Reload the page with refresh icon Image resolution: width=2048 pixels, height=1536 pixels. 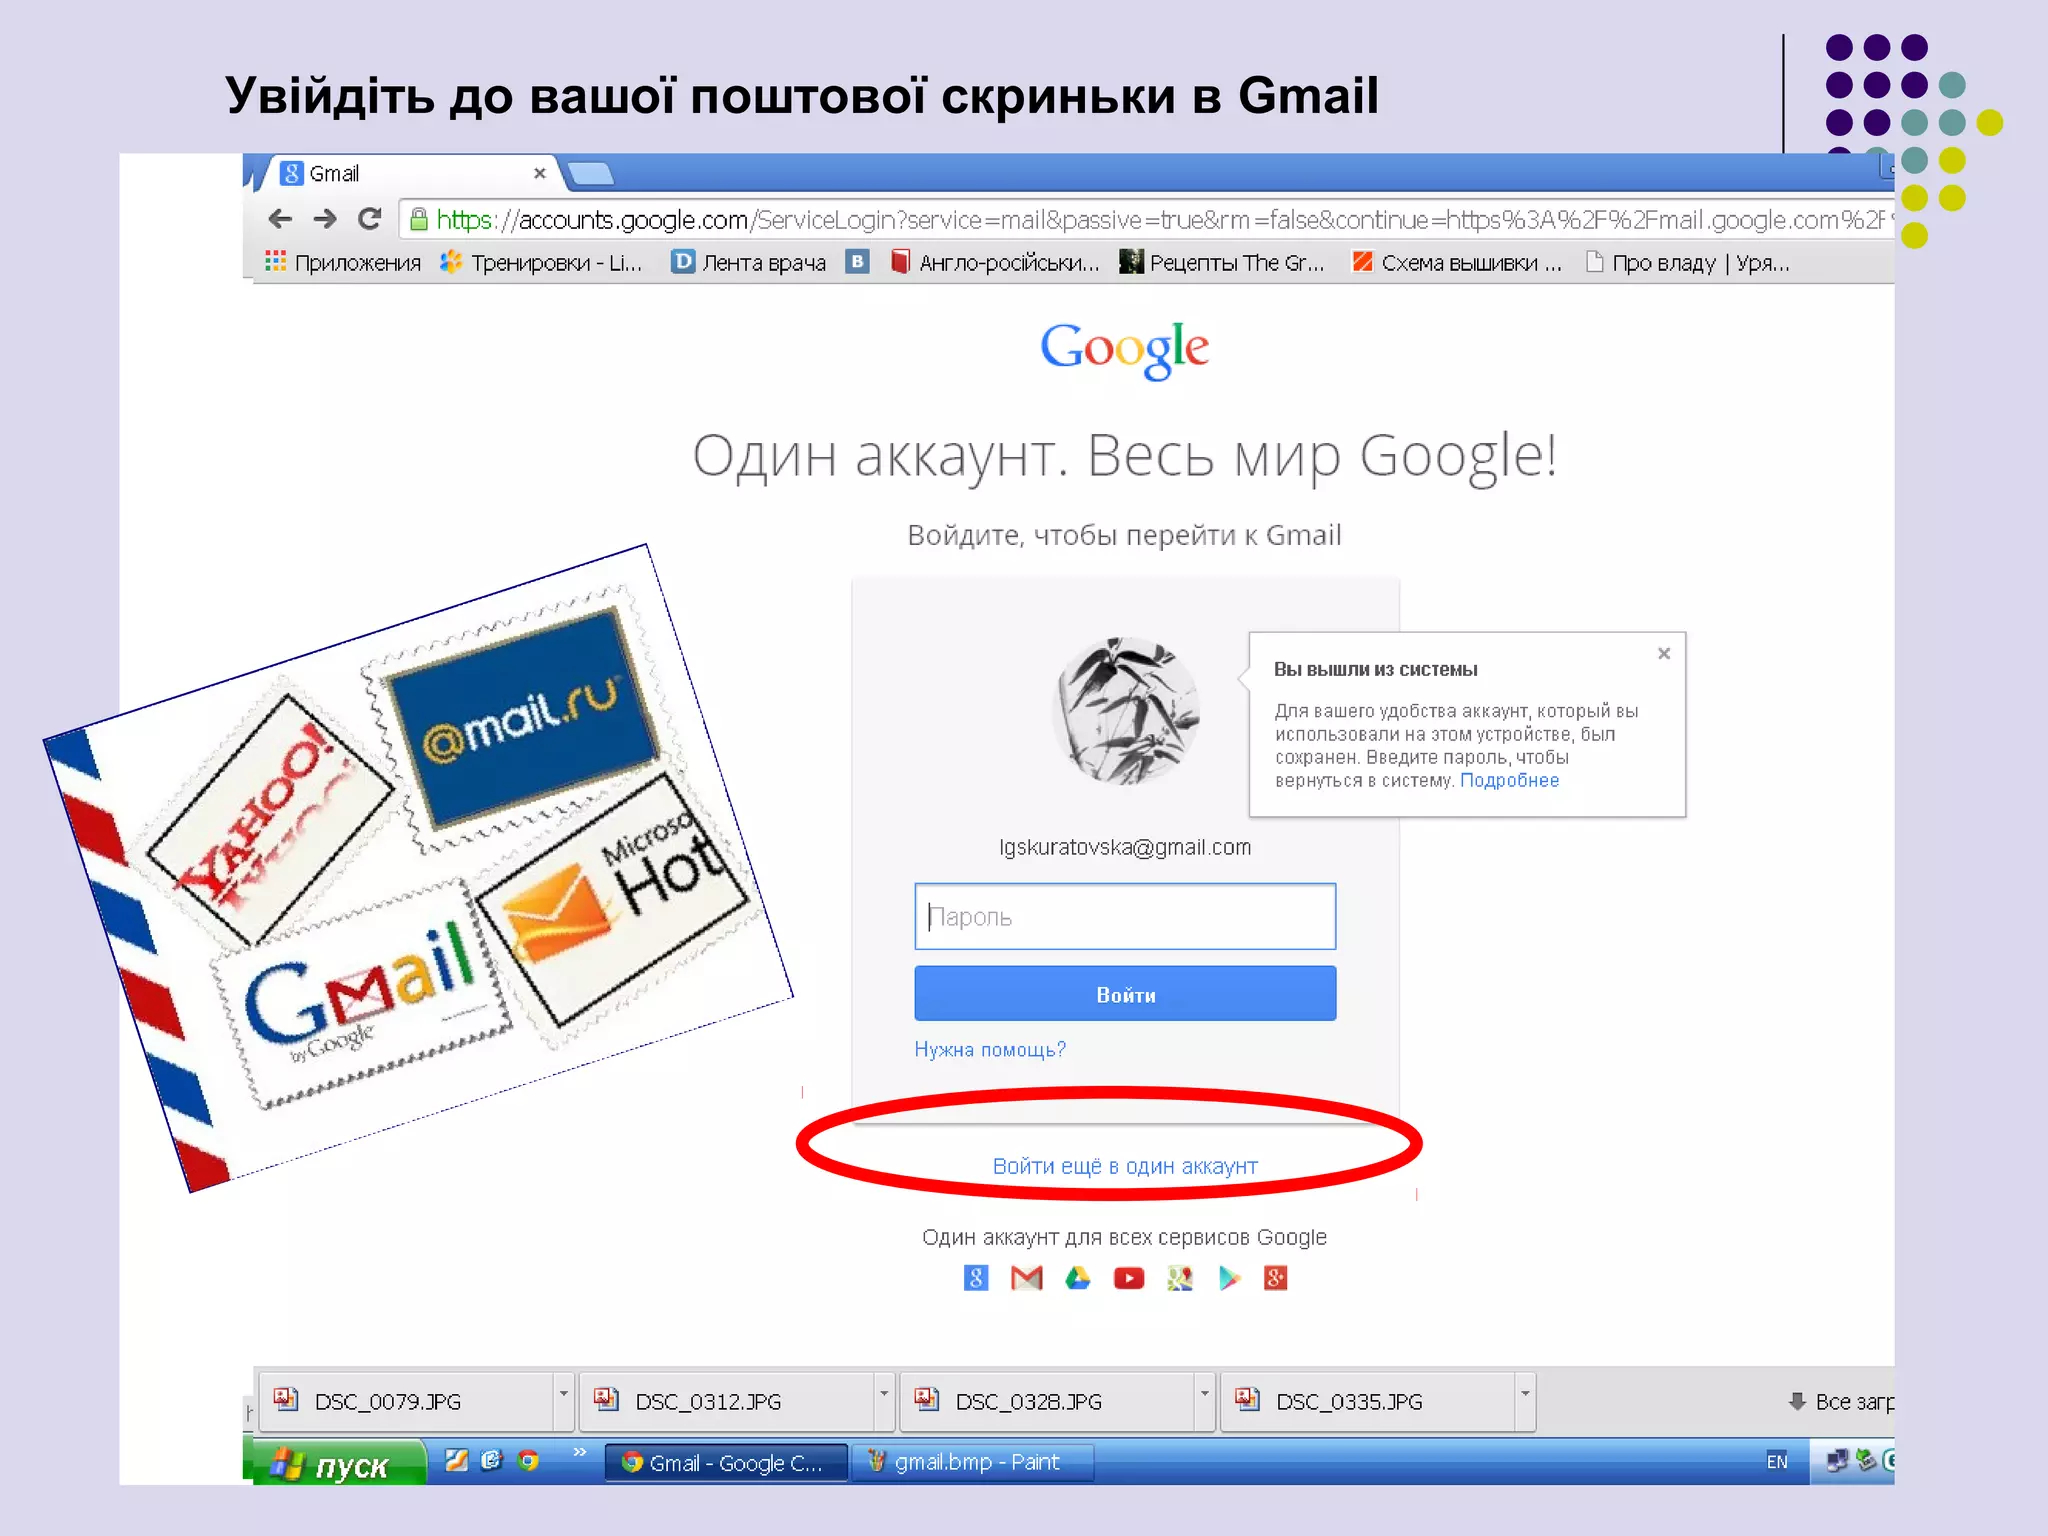[369, 219]
